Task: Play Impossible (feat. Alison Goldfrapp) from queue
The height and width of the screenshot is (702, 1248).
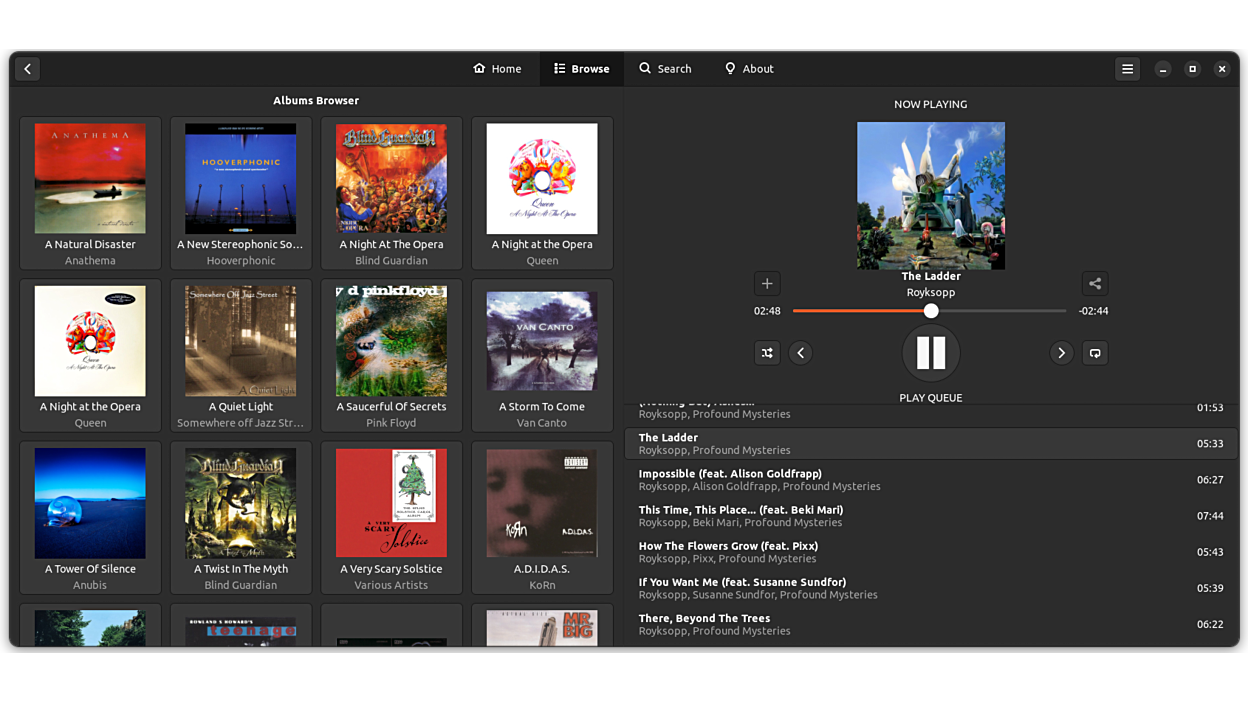Action: (x=931, y=480)
